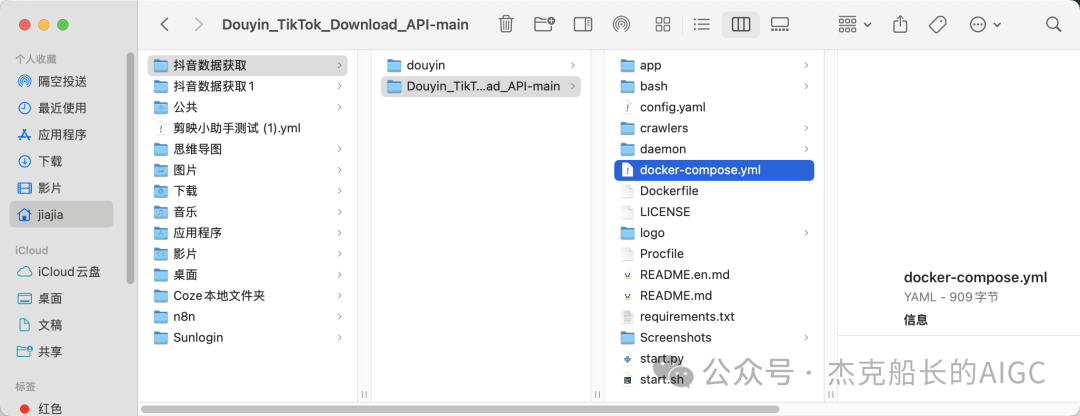
Task: Expand chevron of bash folder
Action: (806, 86)
